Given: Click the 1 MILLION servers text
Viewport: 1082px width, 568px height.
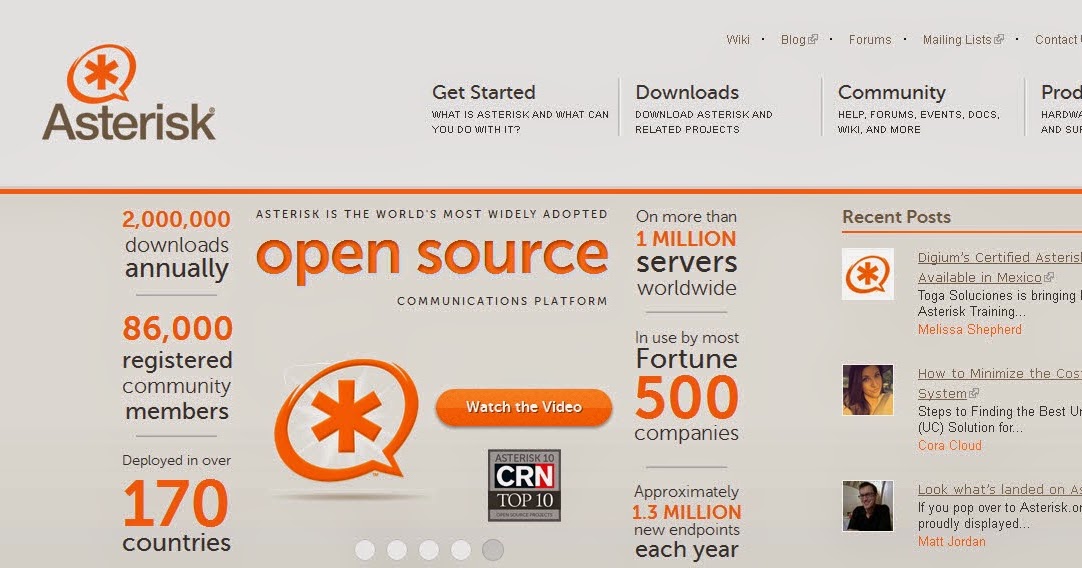Looking at the screenshot, I should click(686, 239).
